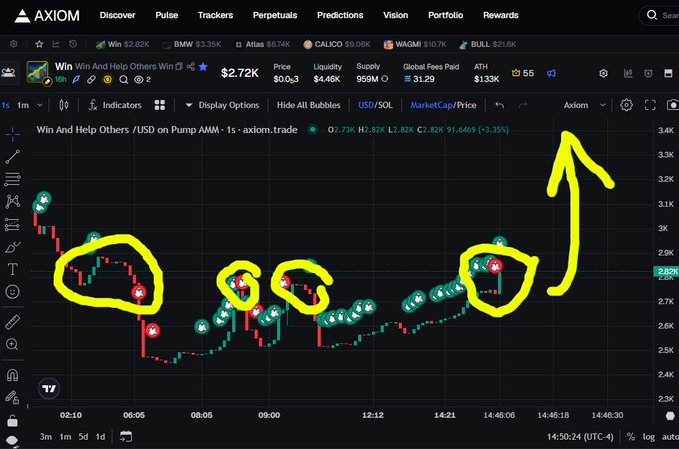Focus the Search box
The width and height of the screenshot is (679, 449).
(660, 16)
